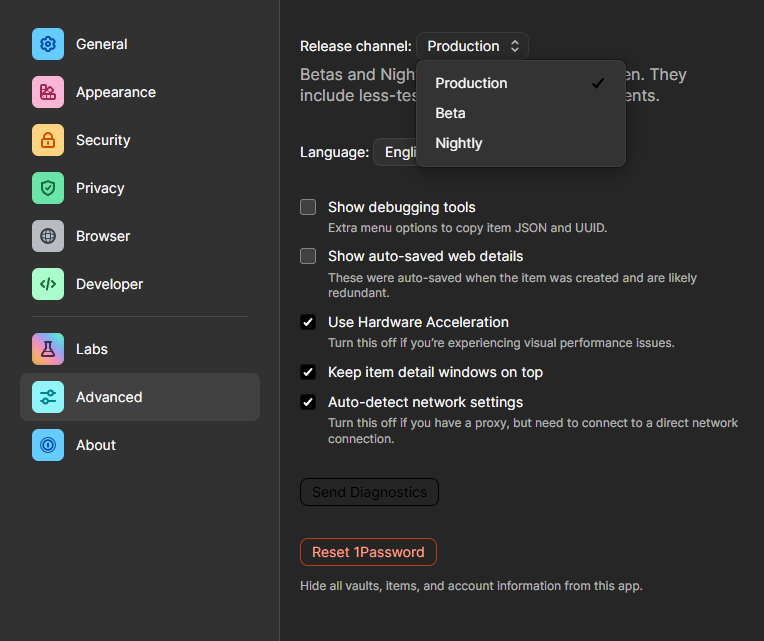
Task: Click the Developer code brackets icon
Action: point(48,284)
